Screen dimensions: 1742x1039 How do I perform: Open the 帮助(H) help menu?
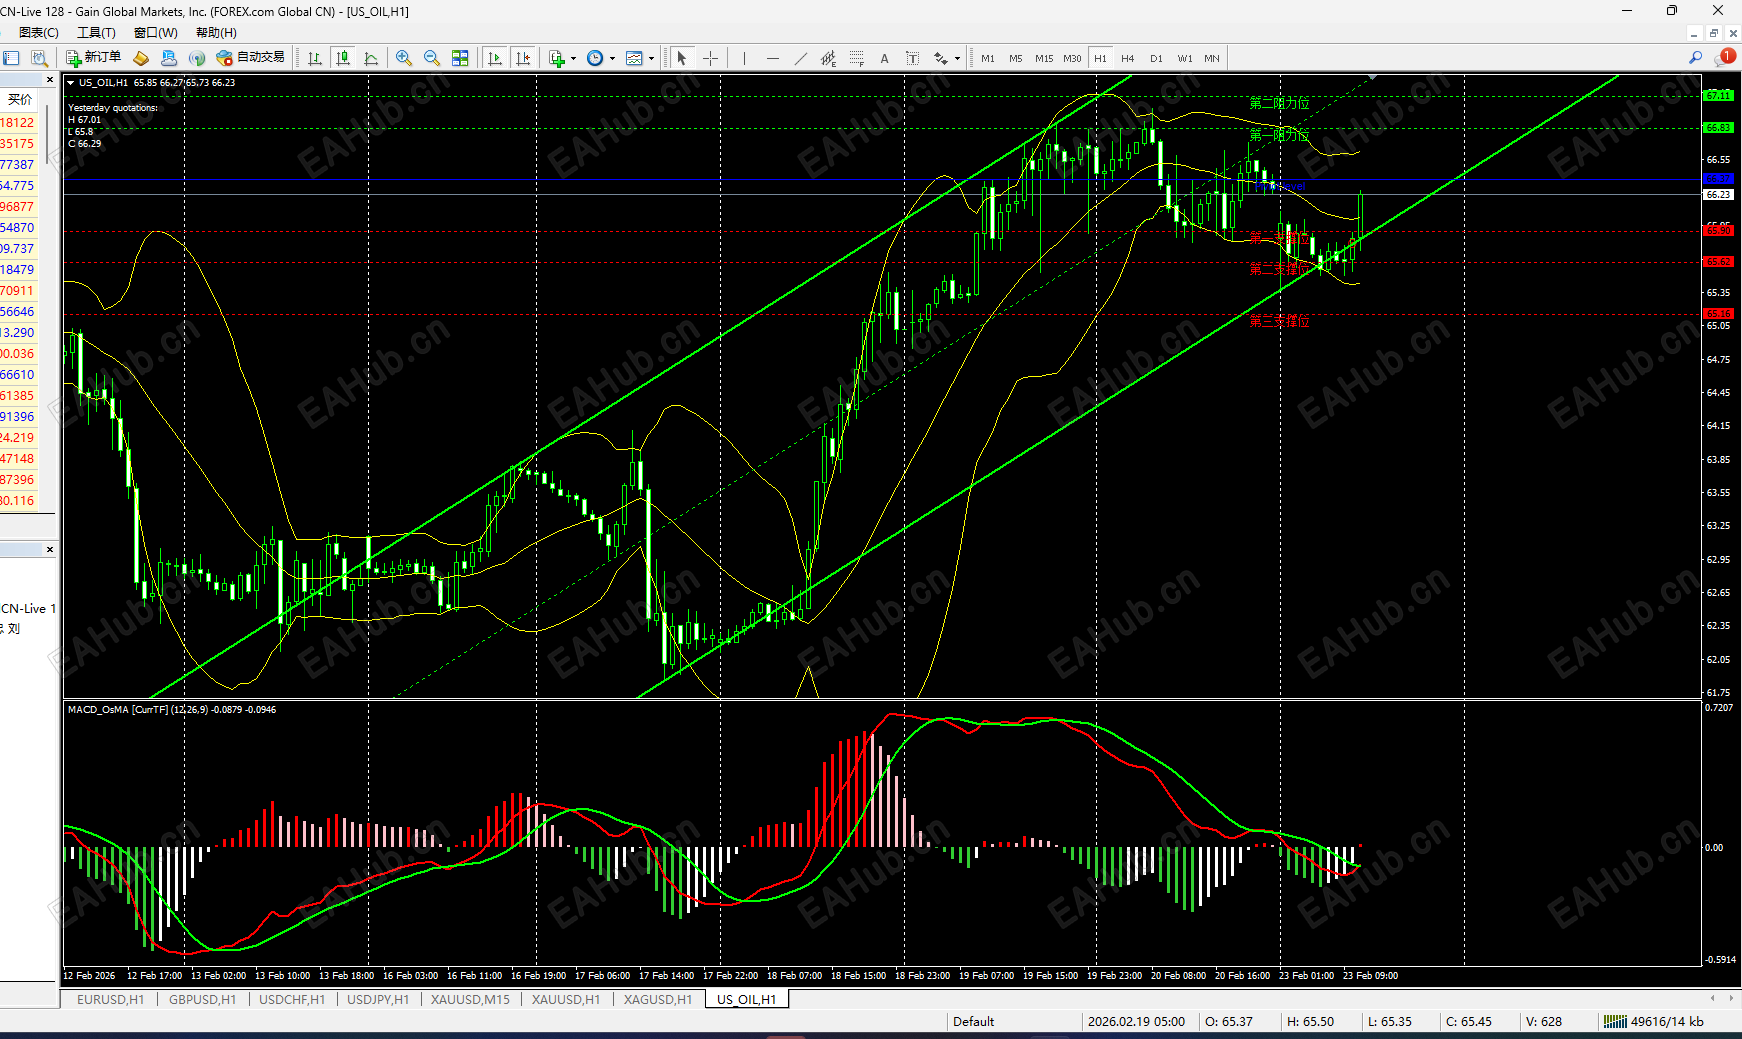tap(216, 33)
